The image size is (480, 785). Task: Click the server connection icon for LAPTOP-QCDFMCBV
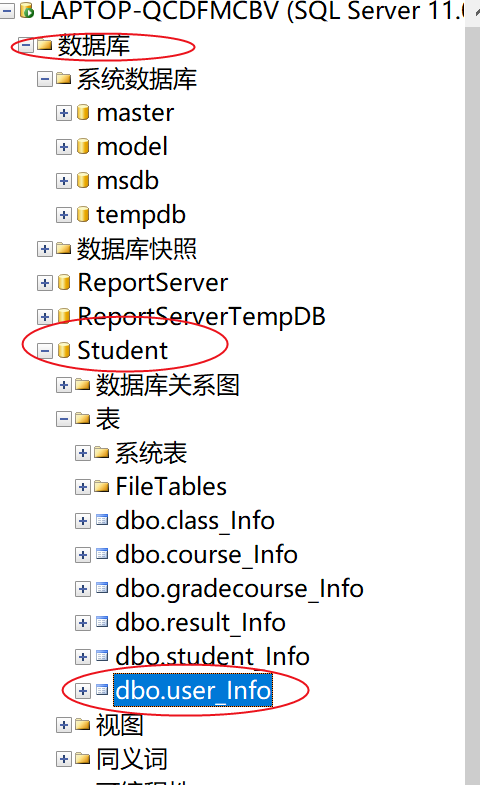click(27, 10)
